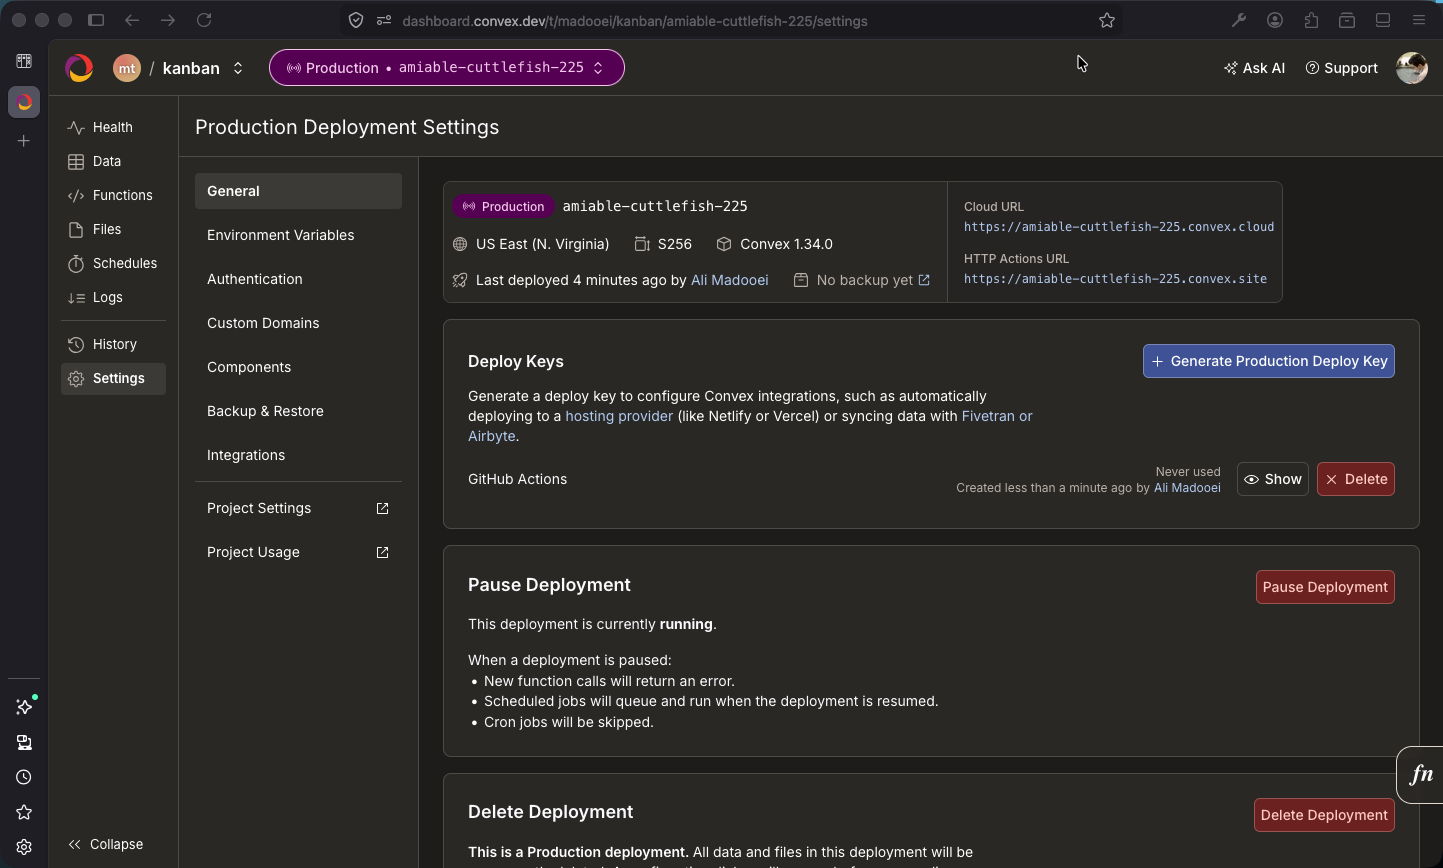Reload the page

pos(204,20)
